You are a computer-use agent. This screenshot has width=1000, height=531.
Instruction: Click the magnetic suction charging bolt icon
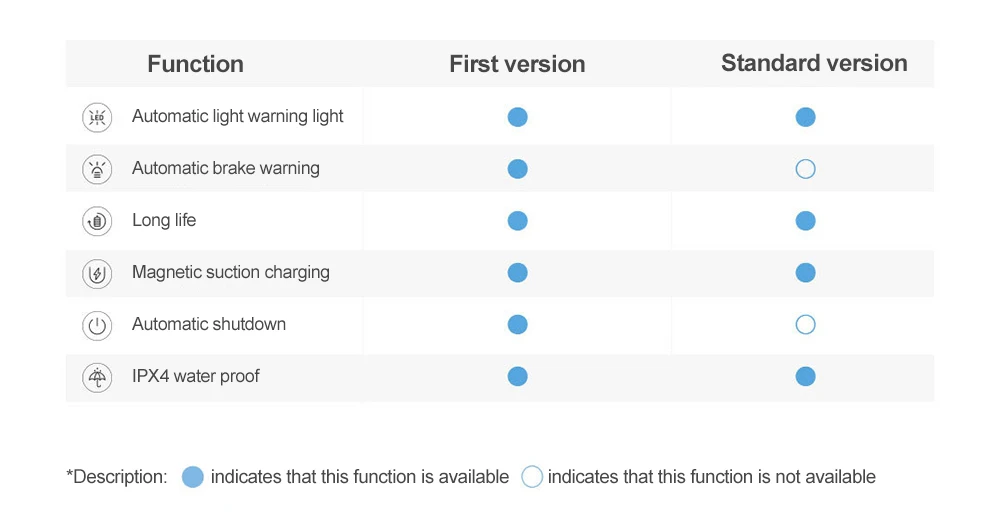(97, 274)
